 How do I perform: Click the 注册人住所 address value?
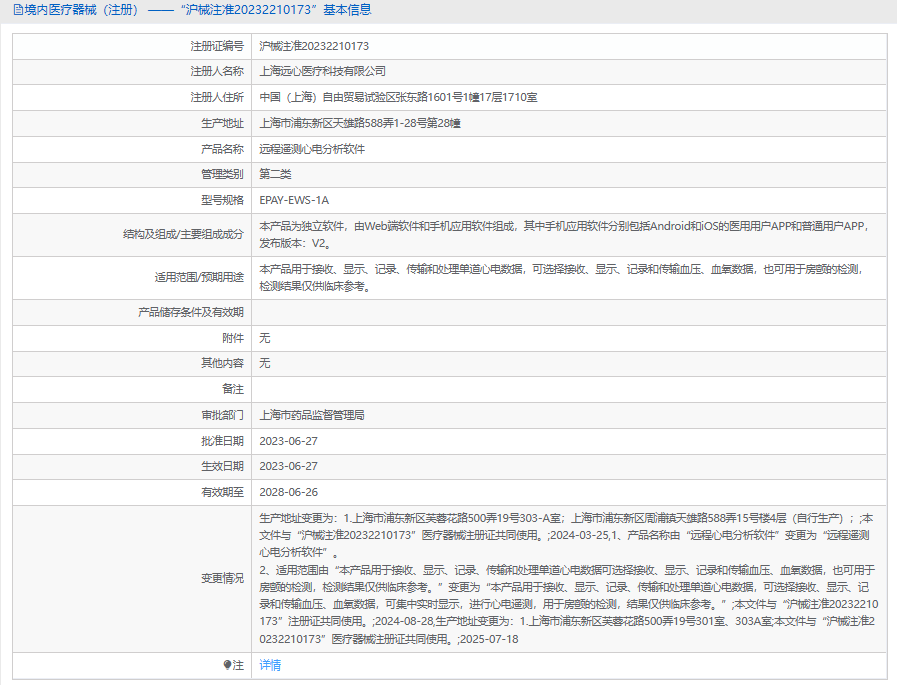click(x=398, y=98)
